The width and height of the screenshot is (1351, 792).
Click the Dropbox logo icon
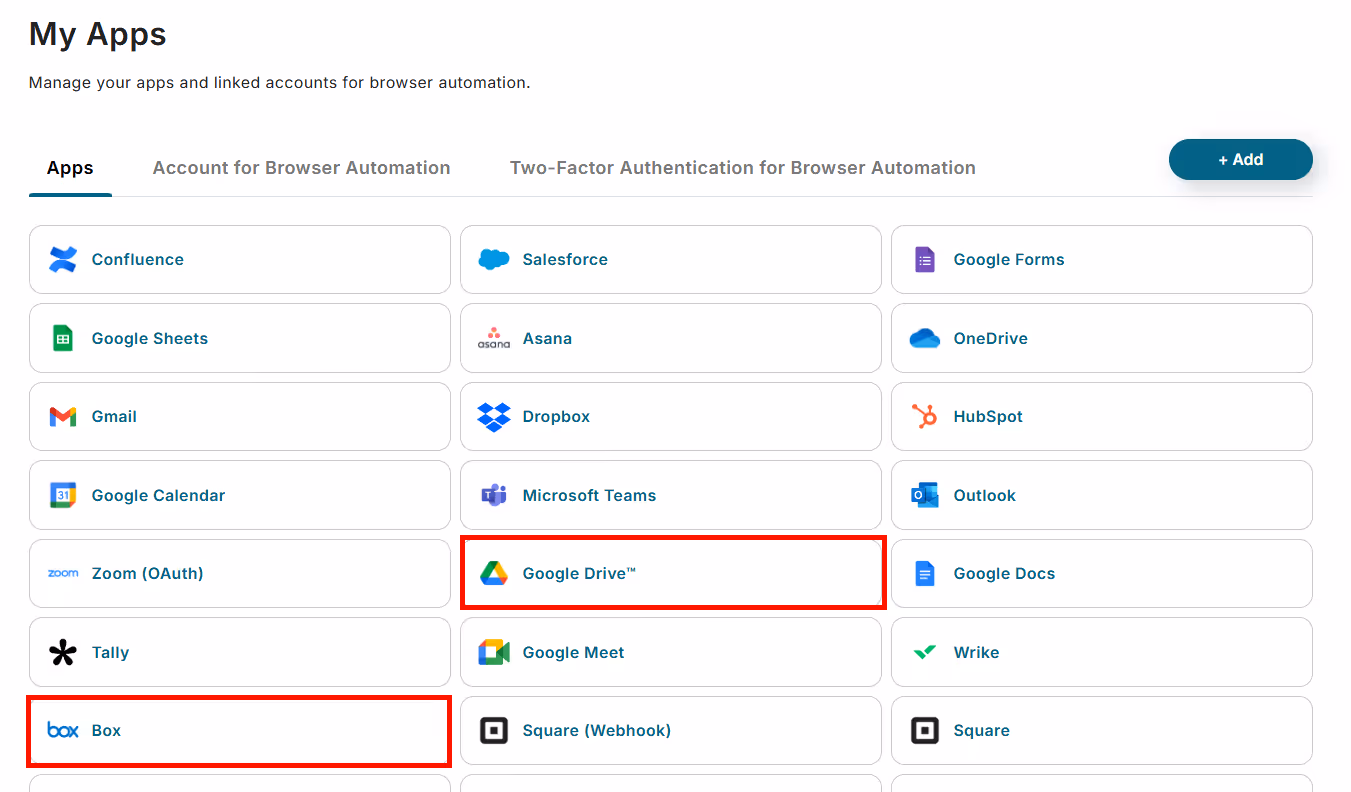[494, 416]
